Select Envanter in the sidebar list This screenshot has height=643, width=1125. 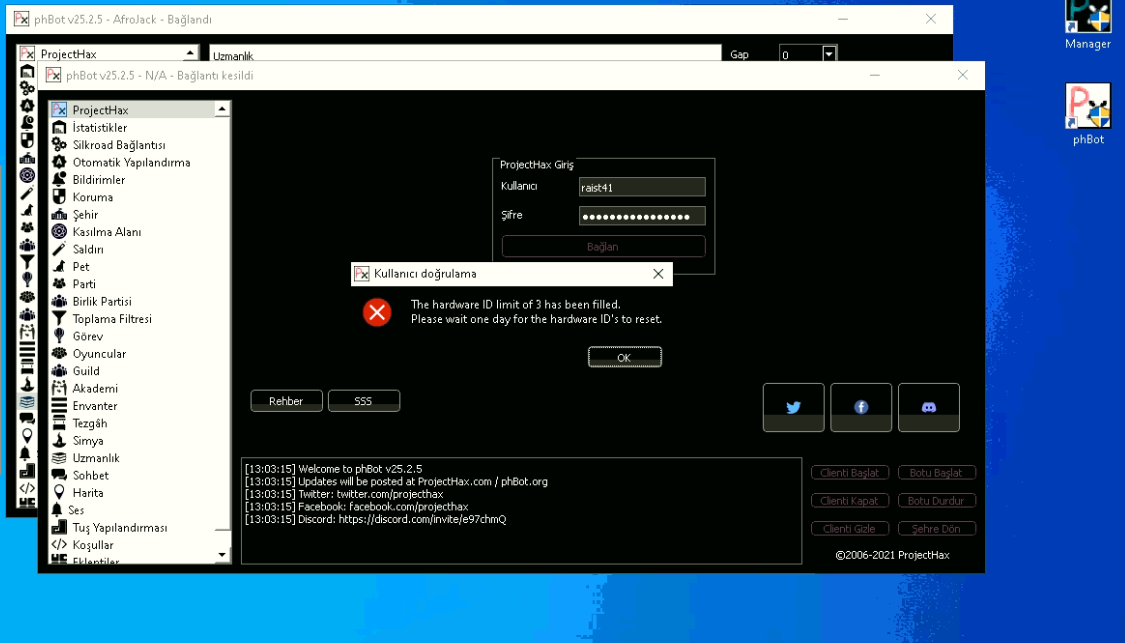click(95, 406)
